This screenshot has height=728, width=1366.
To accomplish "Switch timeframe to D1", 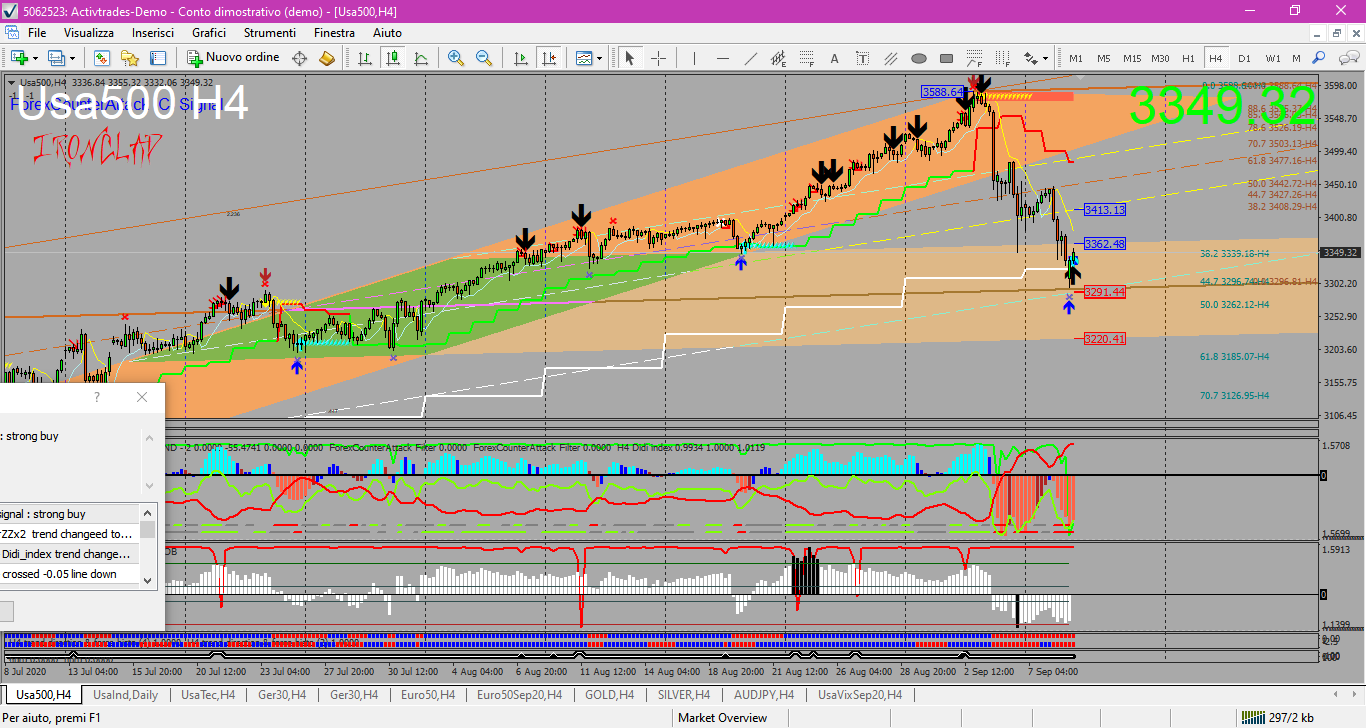I will [1244, 58].
